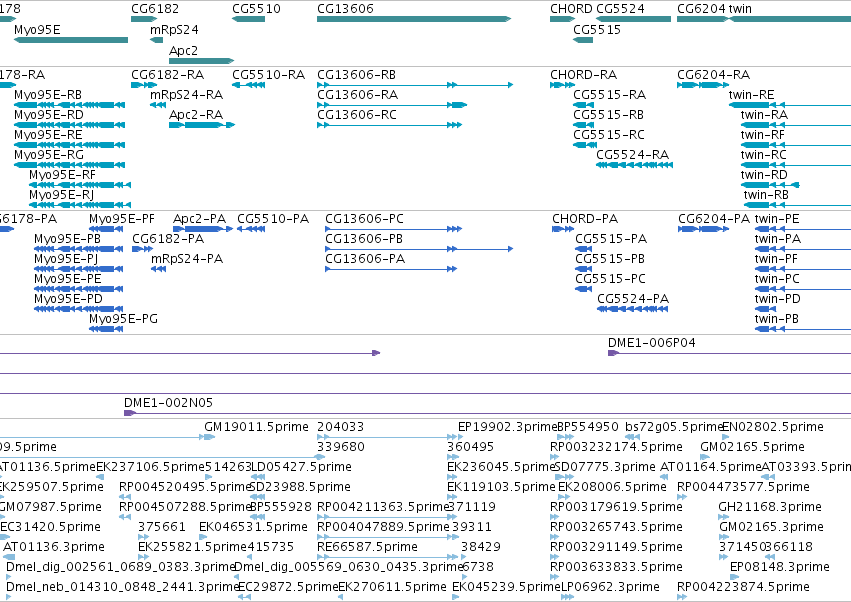The image size is (851, 602).
Task: Select the CG5515 gene label
Action: [x=597, y=29]
